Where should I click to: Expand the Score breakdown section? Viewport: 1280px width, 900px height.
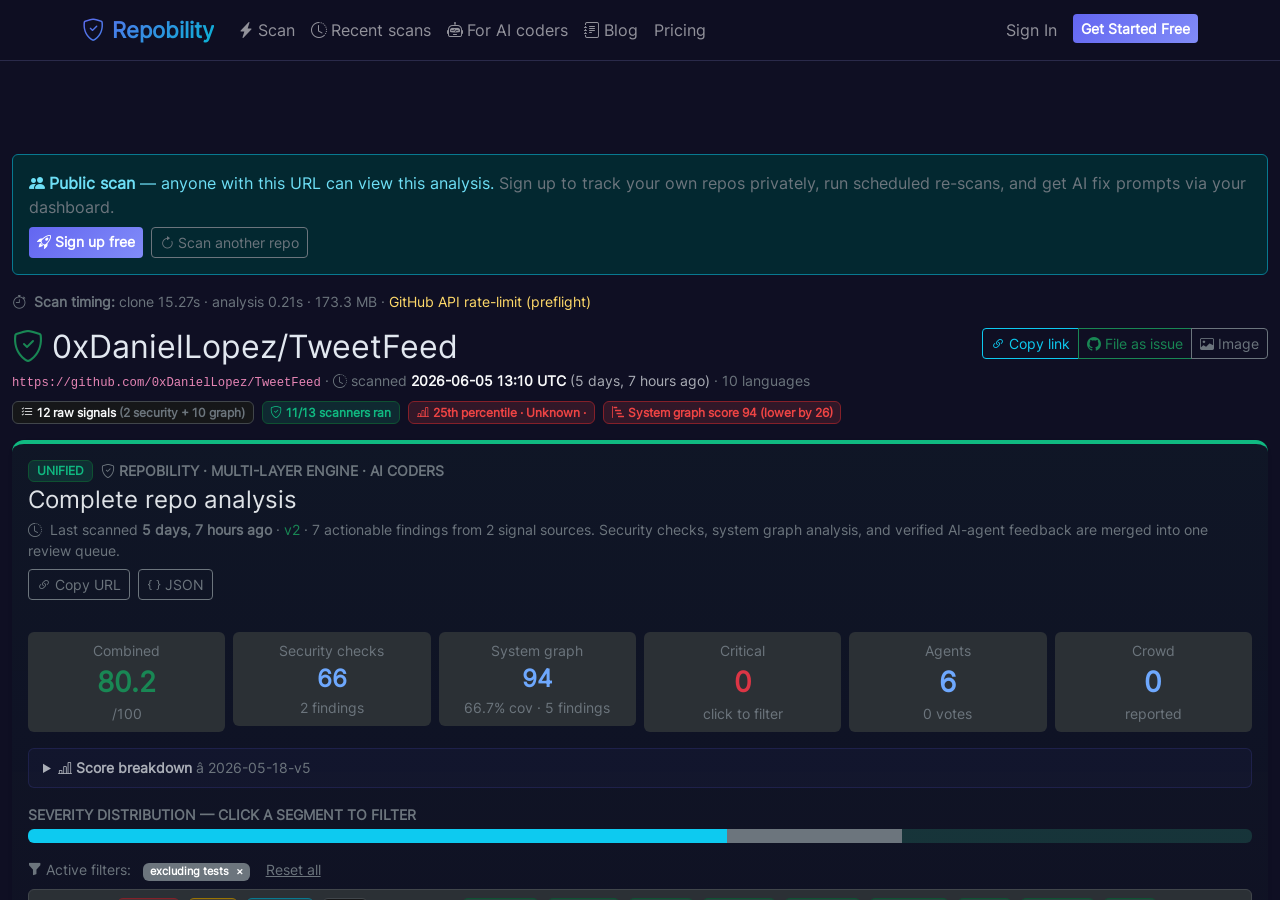[640, 768]
